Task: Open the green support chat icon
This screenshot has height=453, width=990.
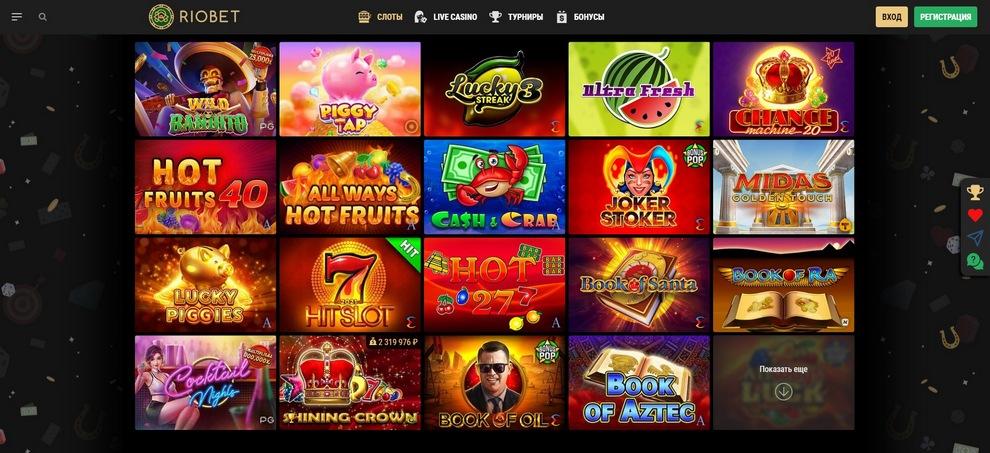Action: point(975,261)
